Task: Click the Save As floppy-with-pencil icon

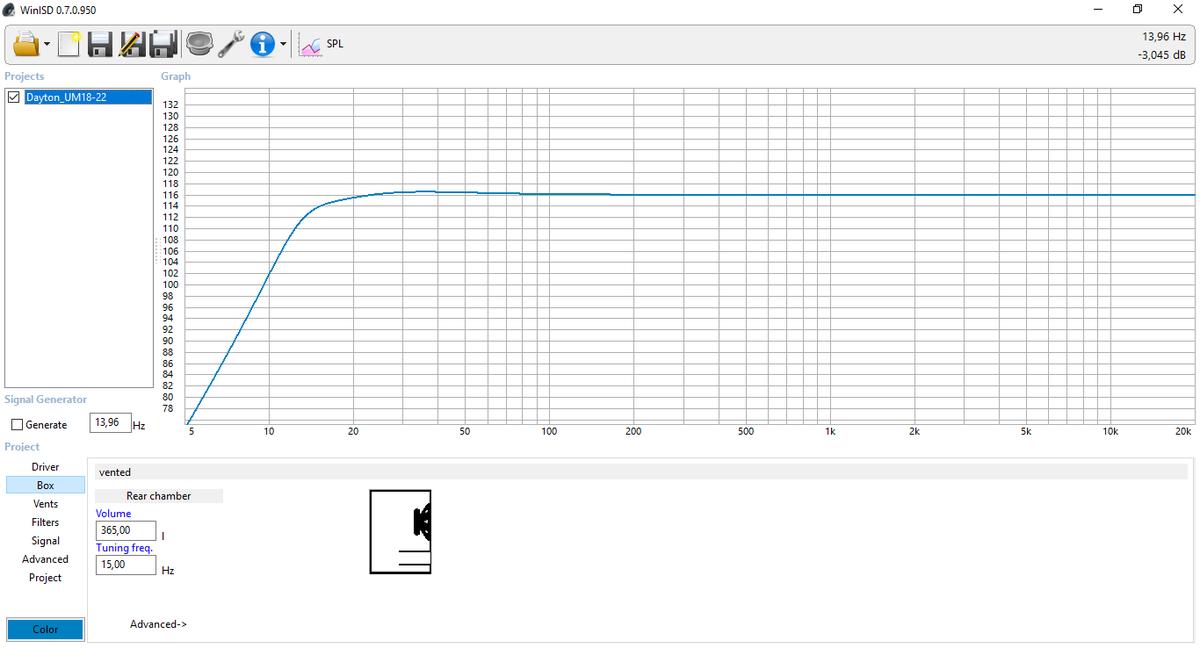Action: [x=132, y=44]
